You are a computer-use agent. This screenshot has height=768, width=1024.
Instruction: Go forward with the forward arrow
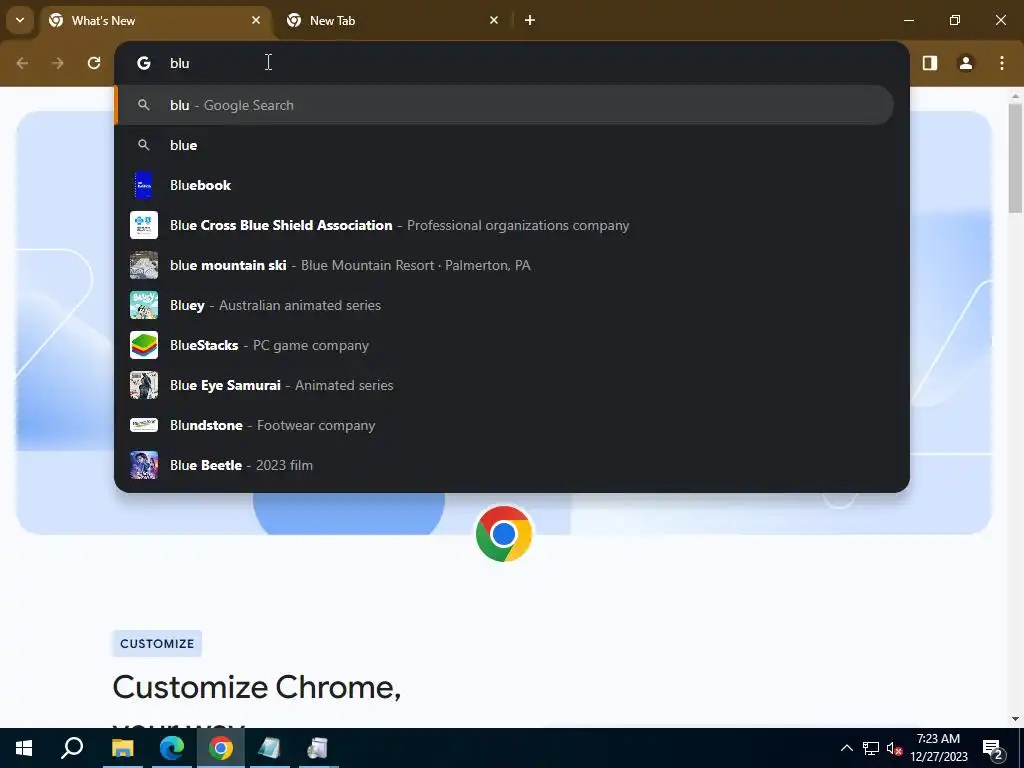tap(58, 63)
